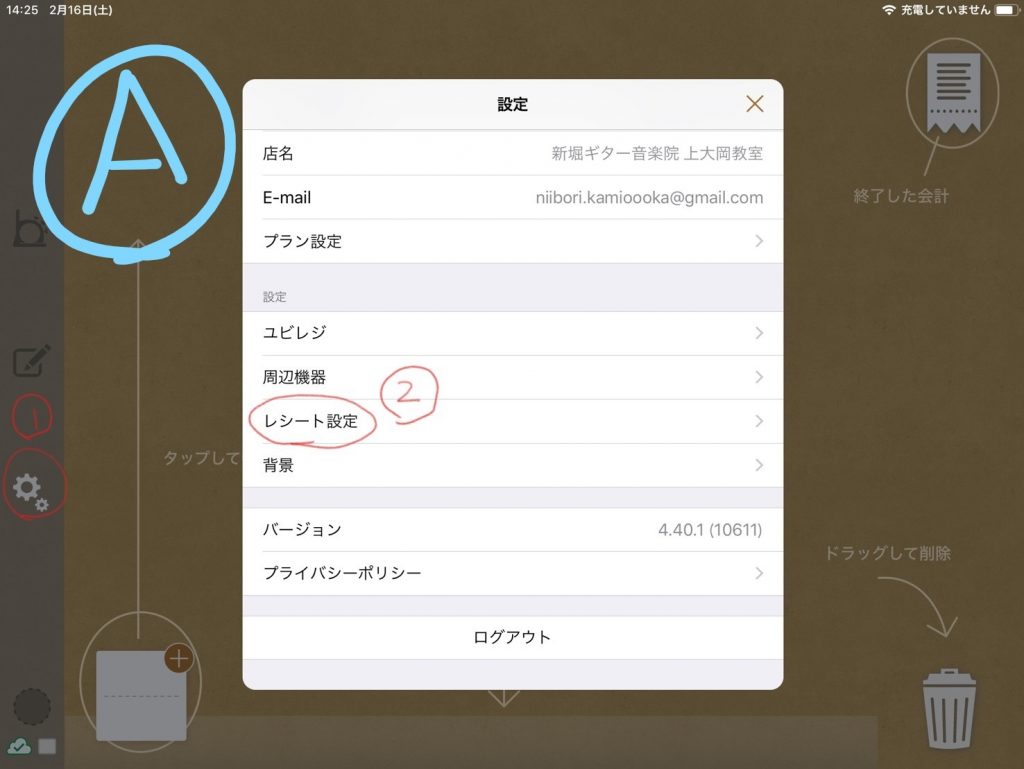Open the finished receipts icon (終了した会計)
The width and height of the screenshot is (1024, 769).
pyautogui.click(x=951, y=93)
